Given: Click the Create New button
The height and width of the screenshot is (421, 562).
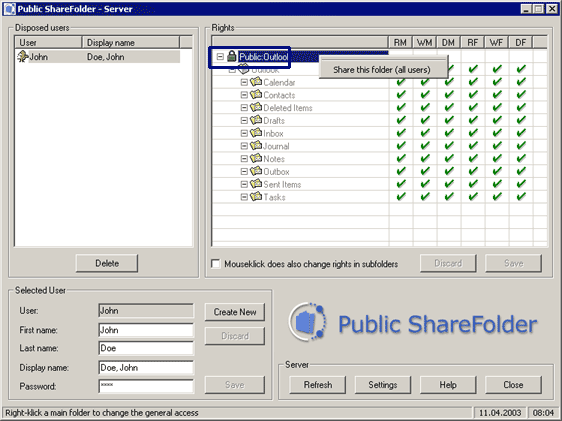Looking at the screenshot, I should click(235, 312).
